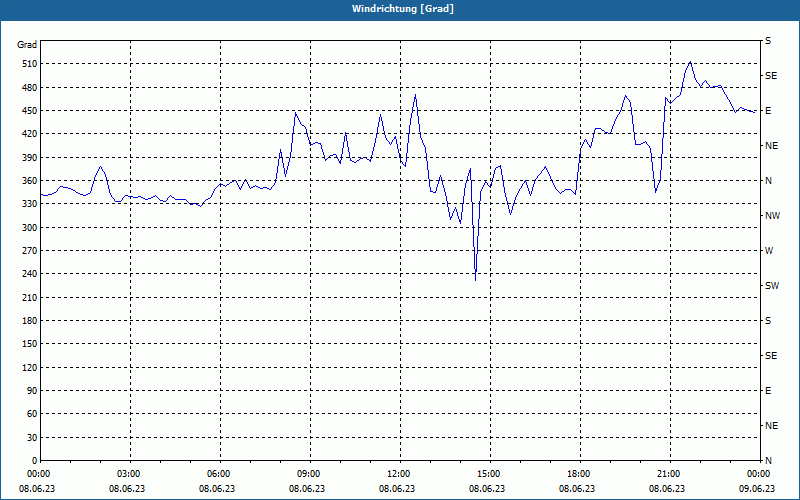Click the NW compass label
The height and width of the screenshot is (500, 800).
(x=772, y=216)
